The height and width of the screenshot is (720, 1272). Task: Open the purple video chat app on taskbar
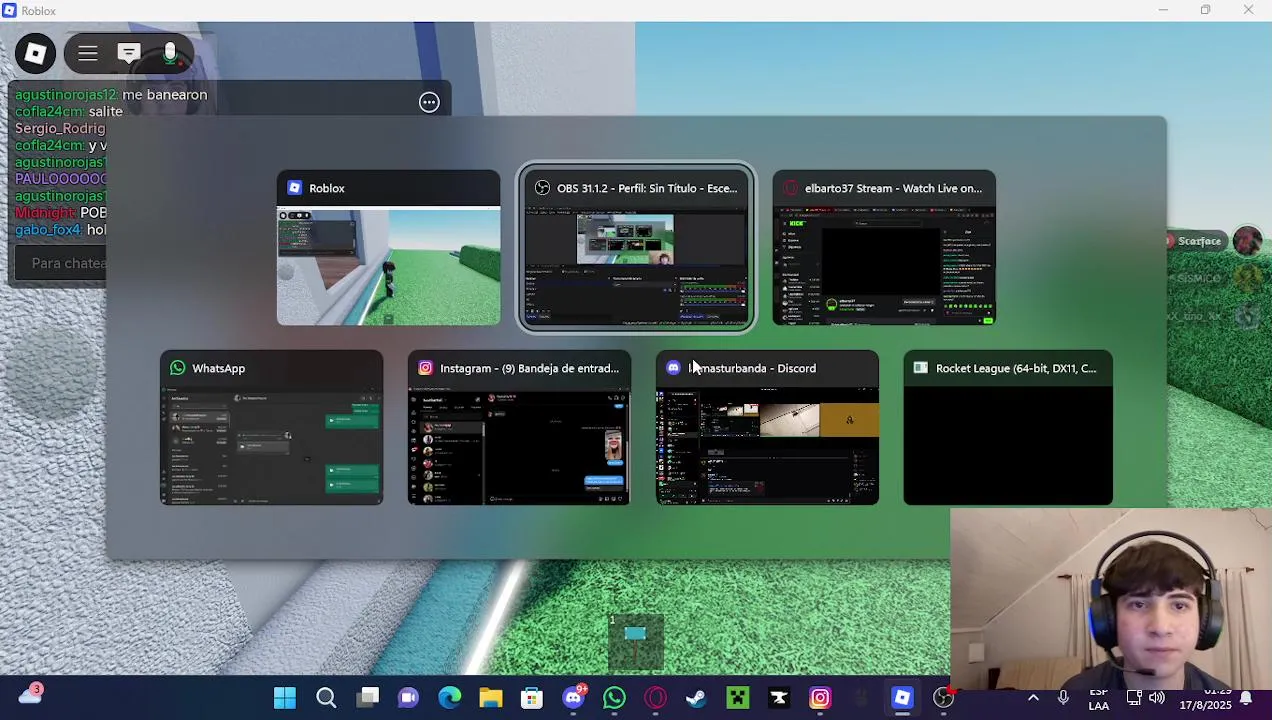click(408, 698)
